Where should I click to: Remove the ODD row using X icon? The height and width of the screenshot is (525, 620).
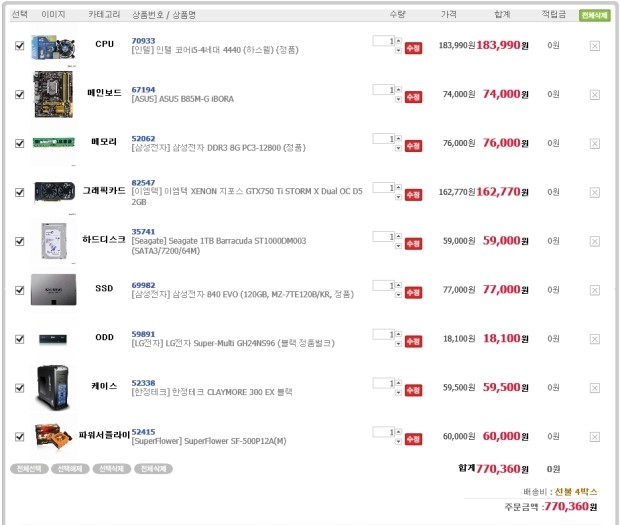[x=595, y=339]
